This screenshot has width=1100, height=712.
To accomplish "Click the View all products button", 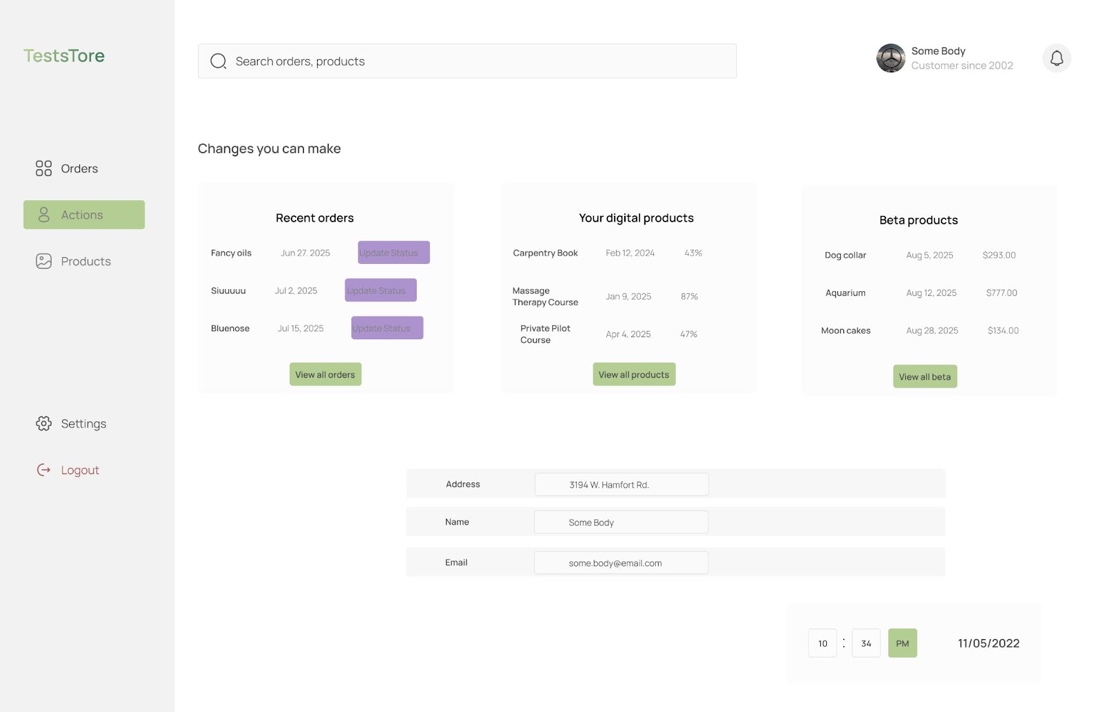I will pyautogui.click(x=634, y=373).
